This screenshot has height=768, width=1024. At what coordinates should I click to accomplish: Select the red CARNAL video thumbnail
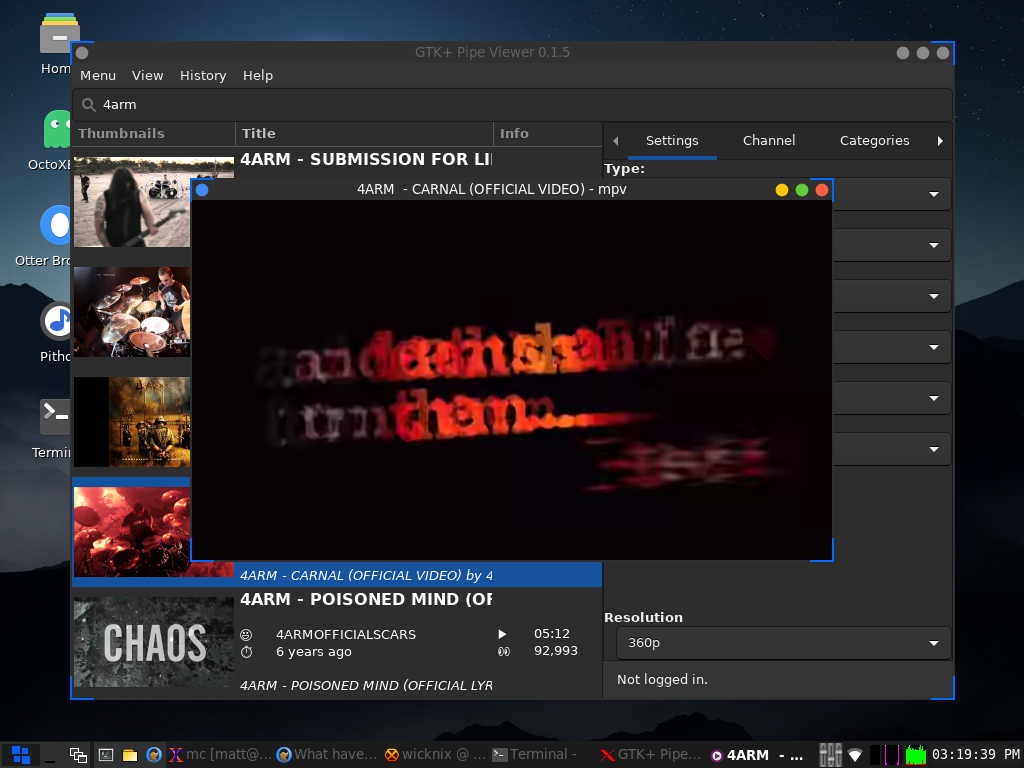tap(132, 532)
